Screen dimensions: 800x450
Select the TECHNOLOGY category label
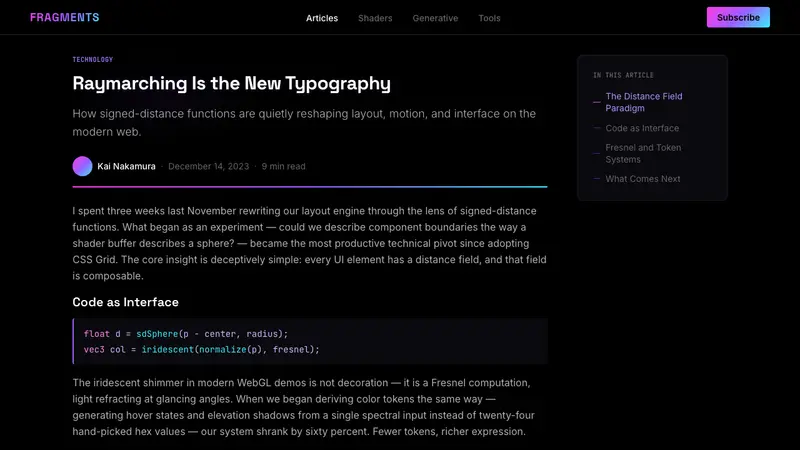tap(93, 60)
